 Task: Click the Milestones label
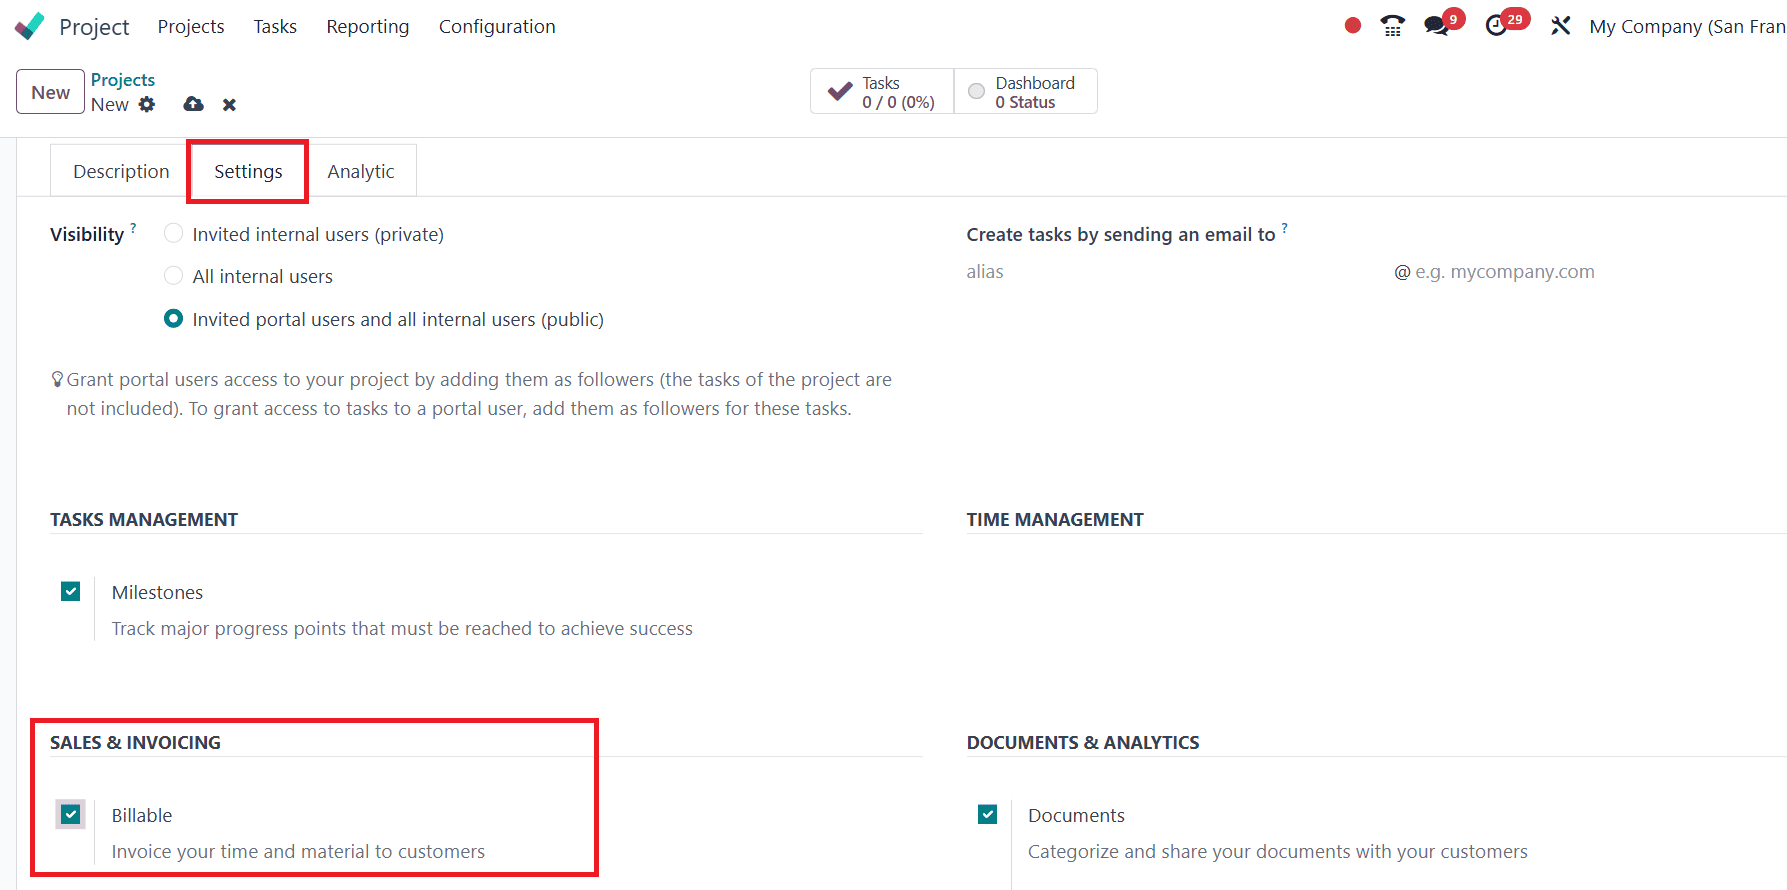tap(157, 592)
